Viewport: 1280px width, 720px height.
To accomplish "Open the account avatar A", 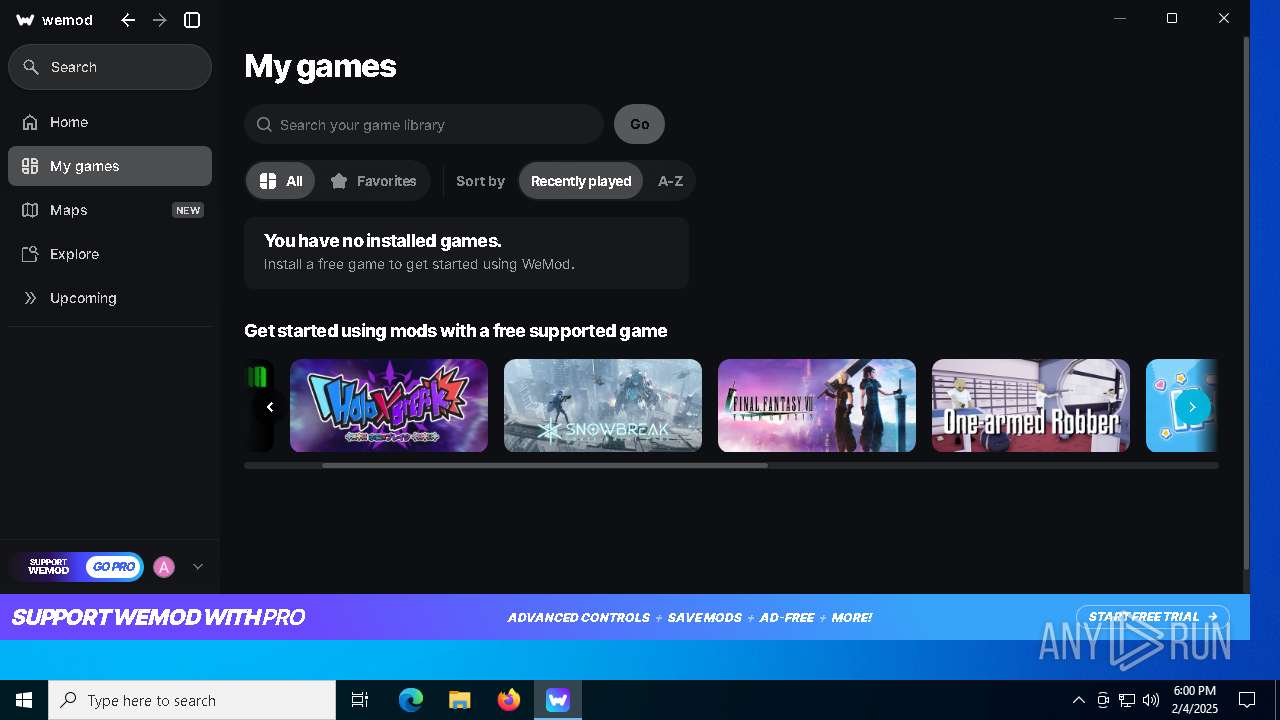I will [x=164, y=567].
